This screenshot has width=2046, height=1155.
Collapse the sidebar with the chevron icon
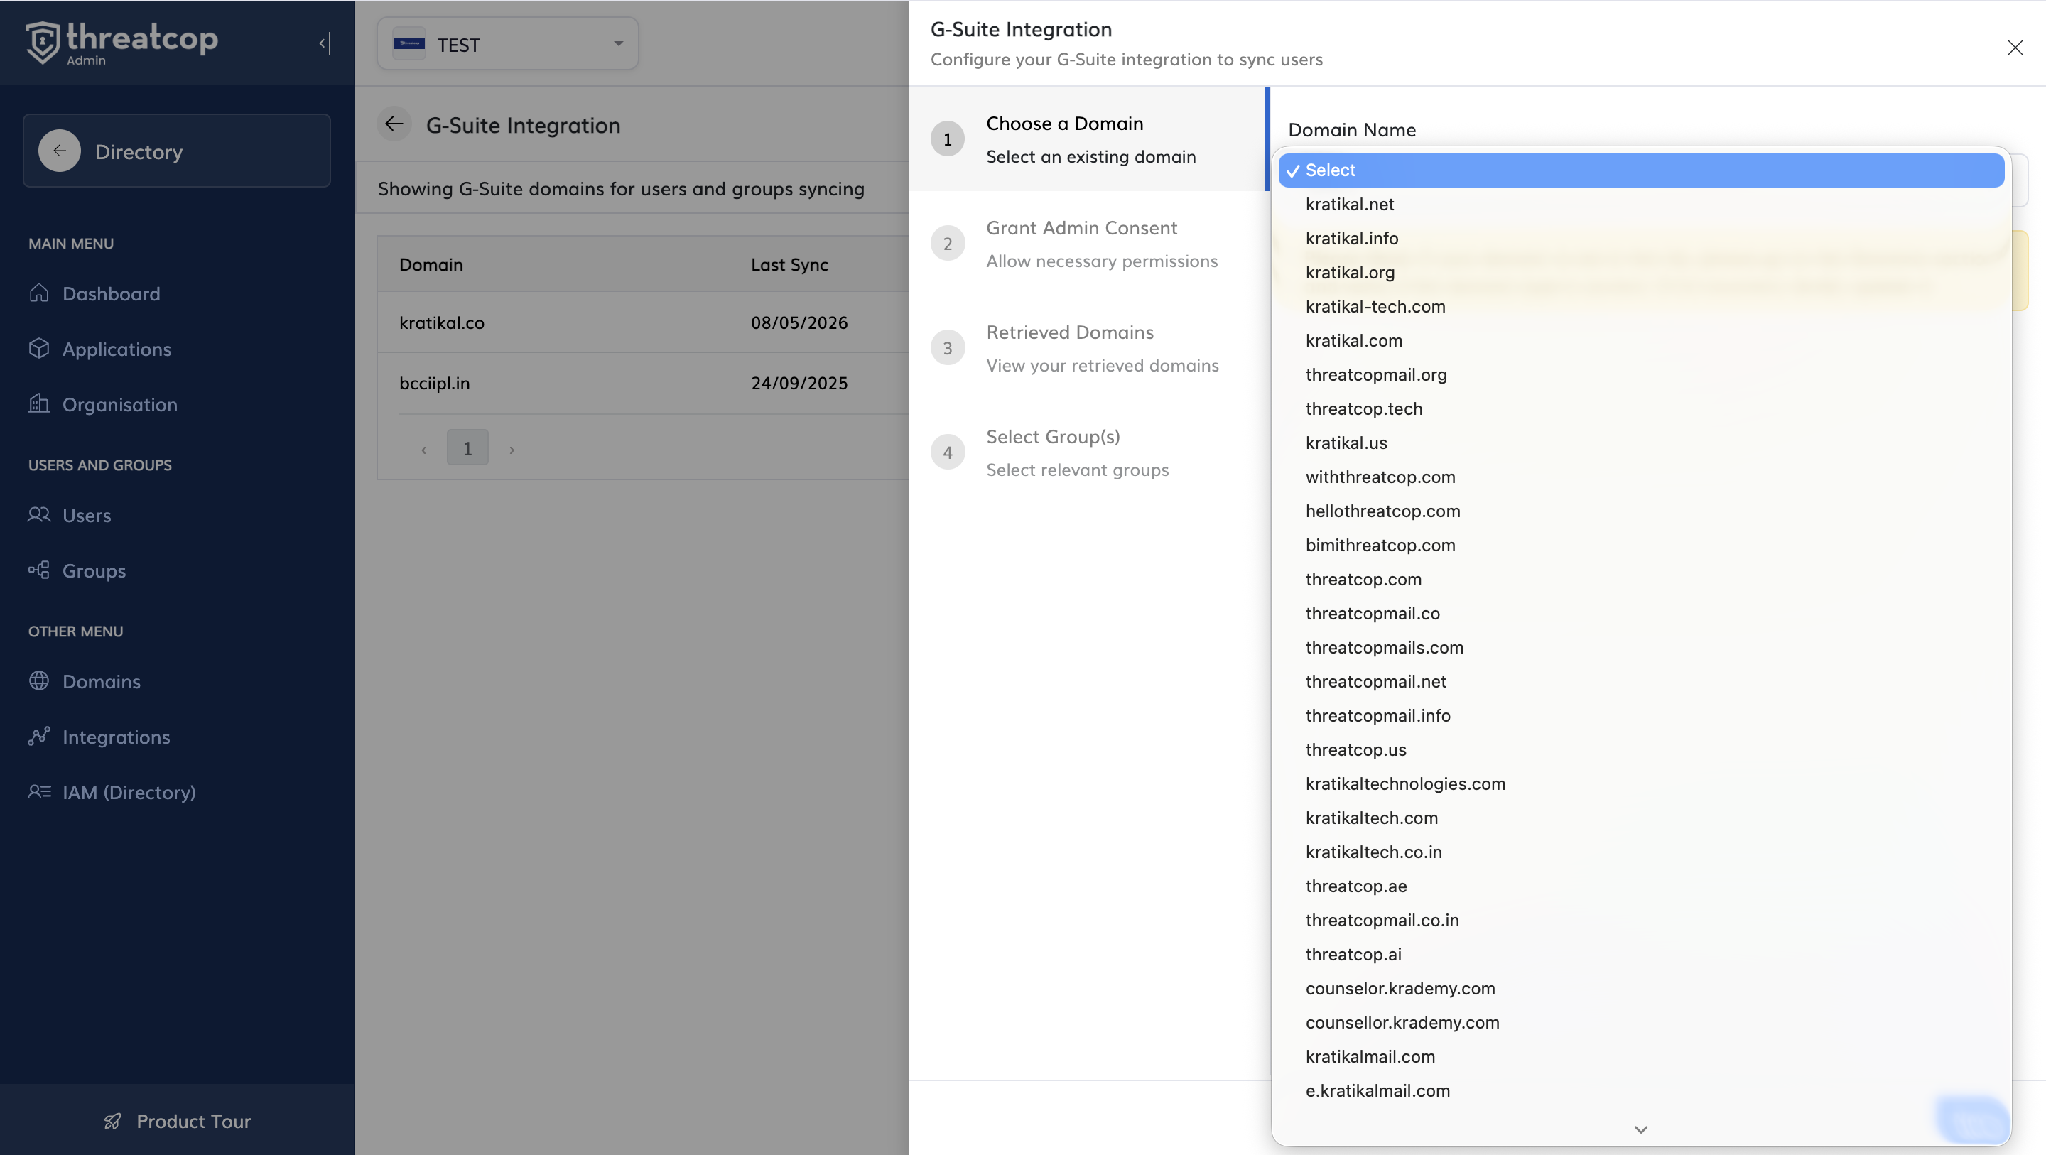(324, 43)
